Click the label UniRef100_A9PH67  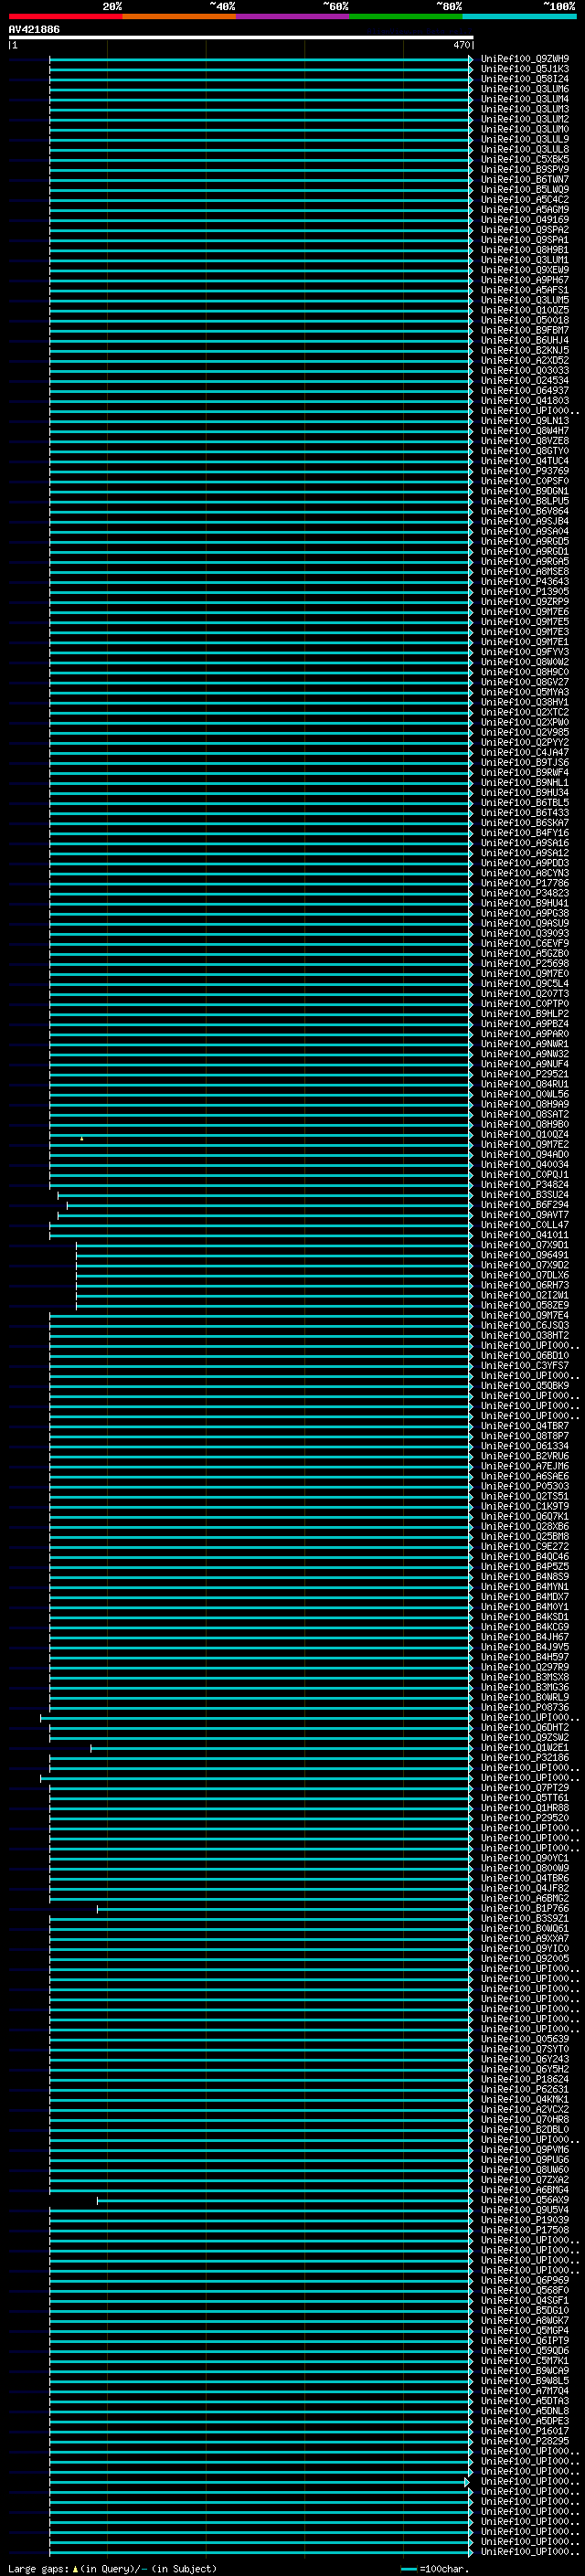click(525, 280)
